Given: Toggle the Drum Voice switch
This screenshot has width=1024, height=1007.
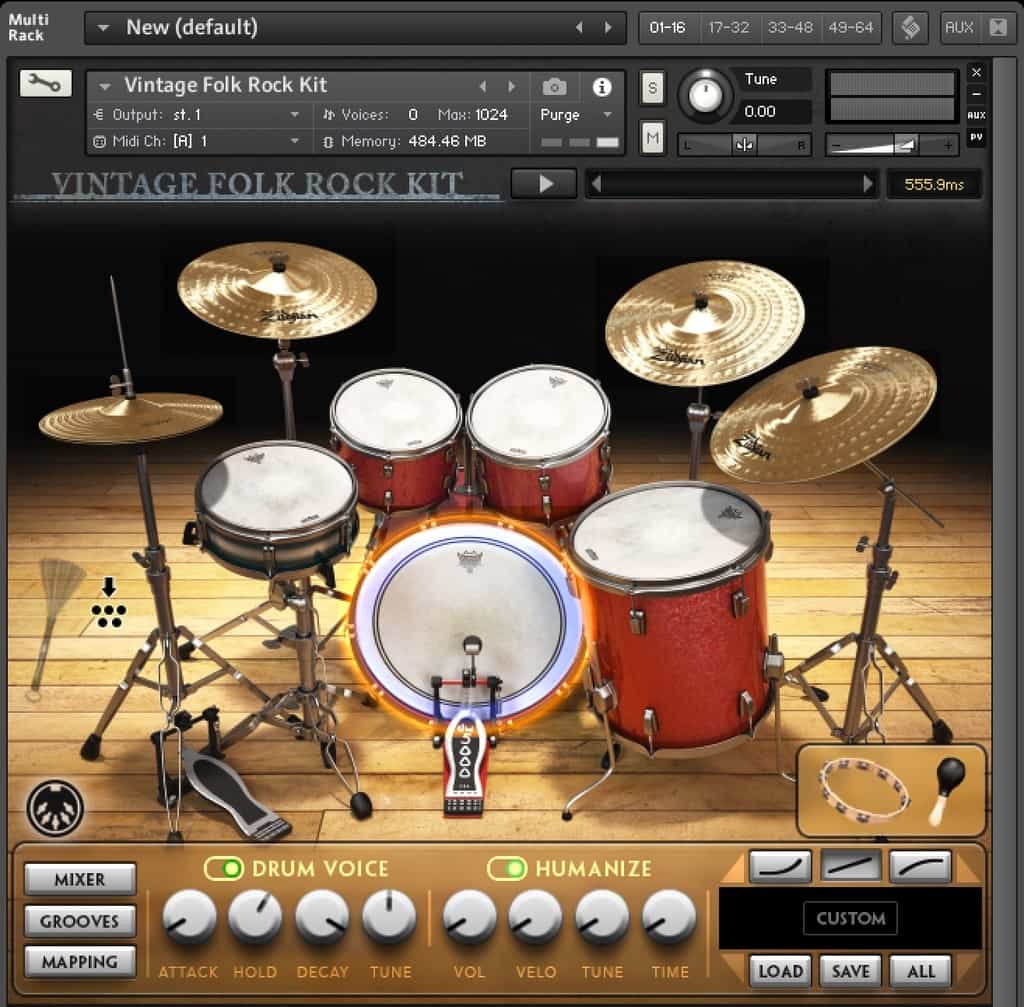Looking at the screenshot, I should [224, 868].
